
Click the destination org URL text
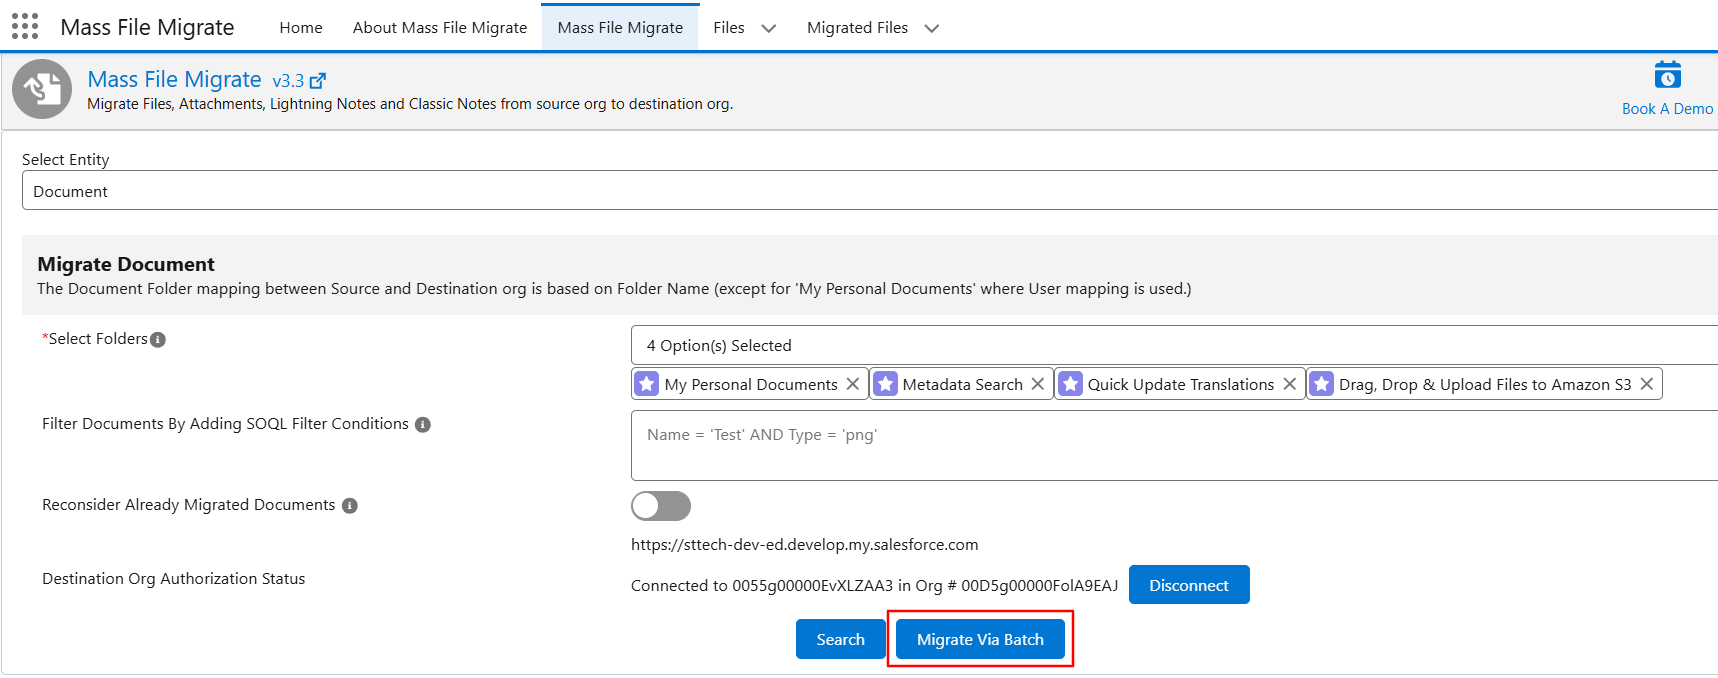click(x=805, y=545)
